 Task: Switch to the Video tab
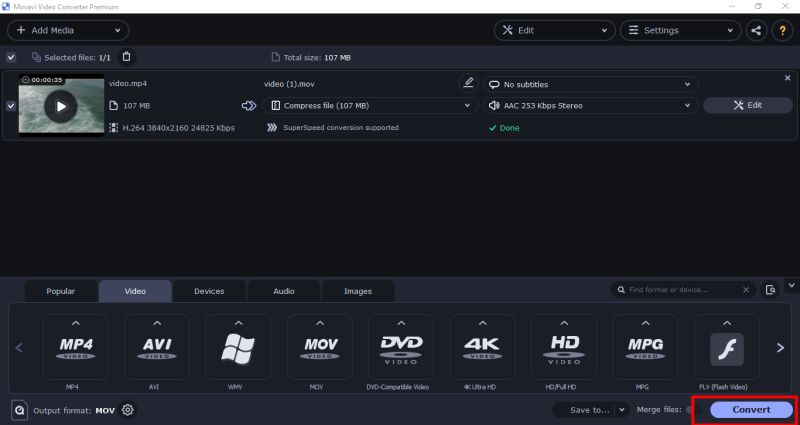[135, 291]
